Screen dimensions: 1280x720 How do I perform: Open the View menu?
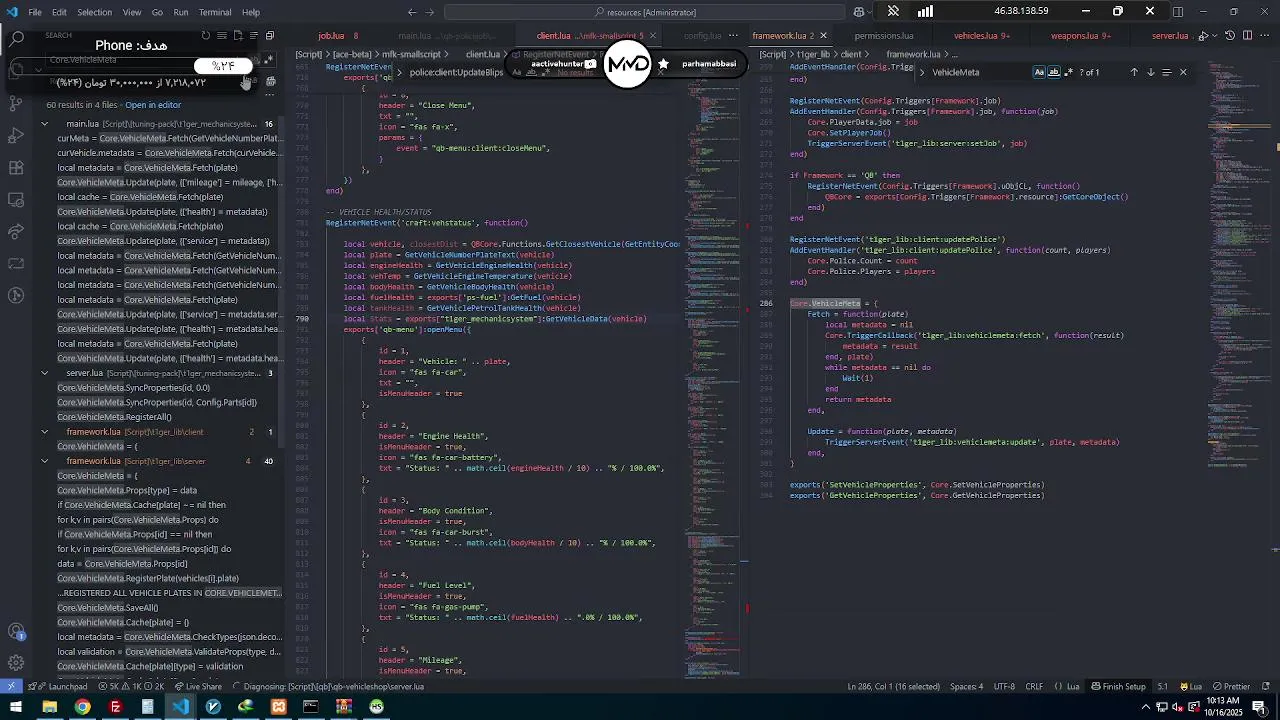click(x=132, y=12)
